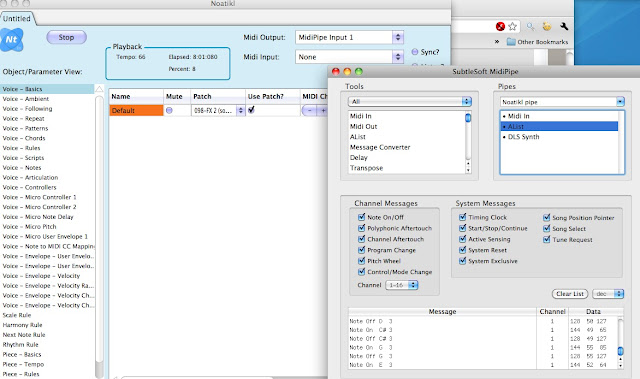Open the dec data format dropdown
The height and width of the screenshot is (379, 640).
click(608, 294)
